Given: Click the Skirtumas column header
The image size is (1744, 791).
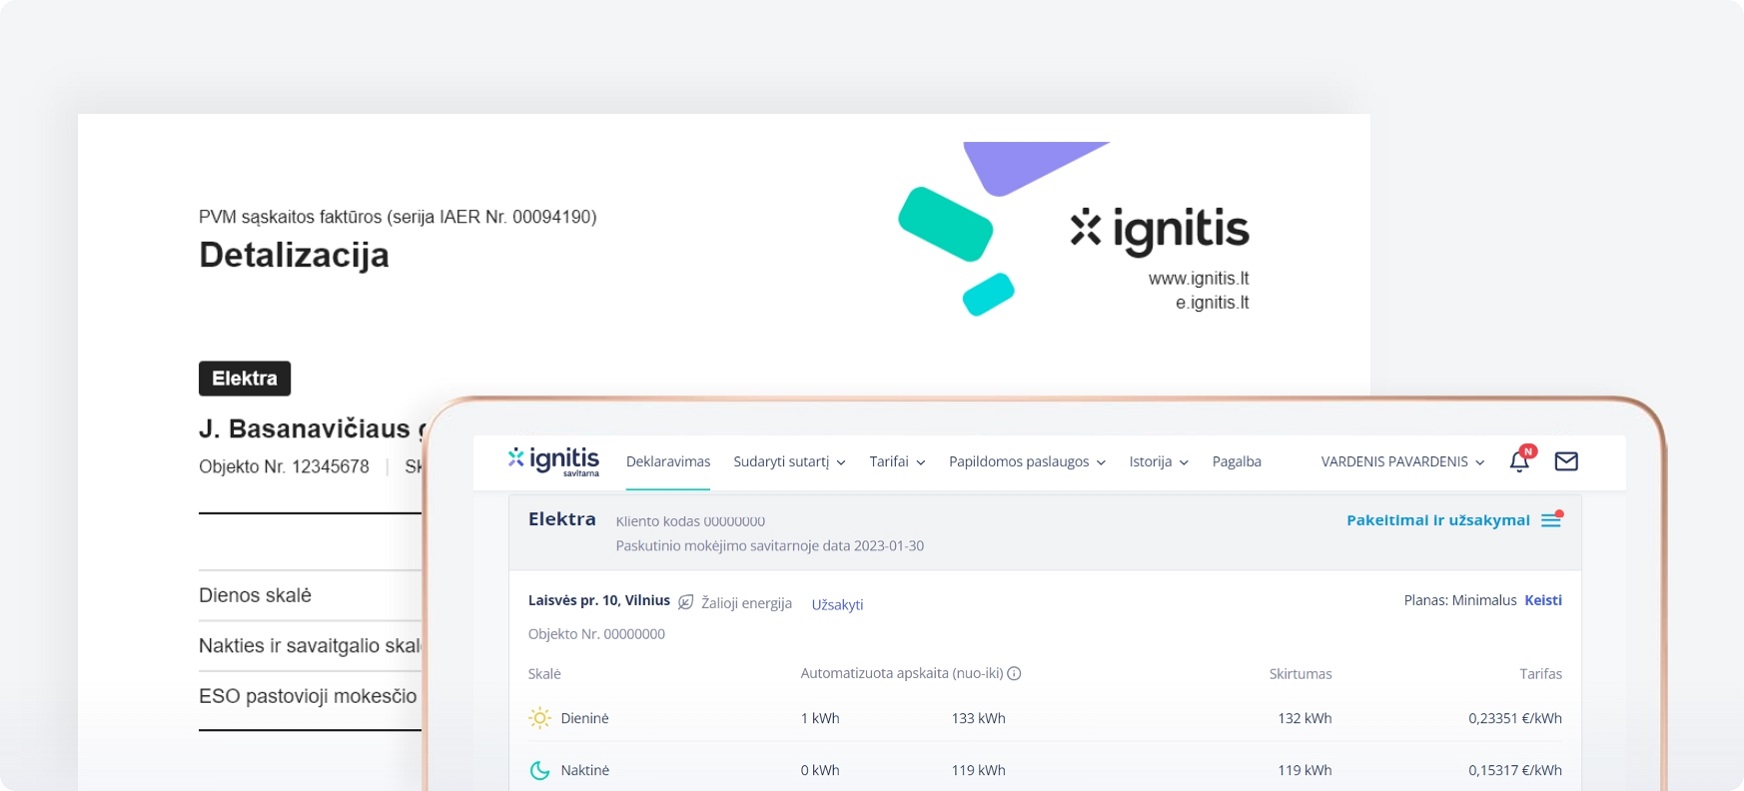Looking at the screenshot, I should (1300, 674).
